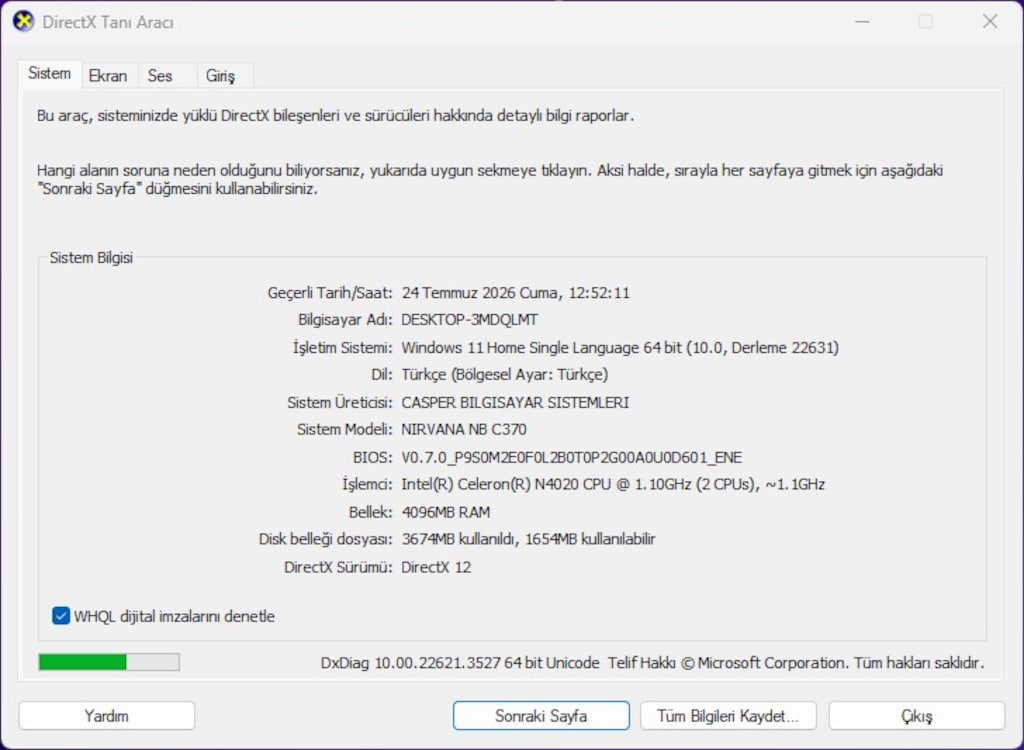The height and width of the screenshot is (750, 1024).
Task: Go to the Giriş tab
Action: (x=220, y=76)
